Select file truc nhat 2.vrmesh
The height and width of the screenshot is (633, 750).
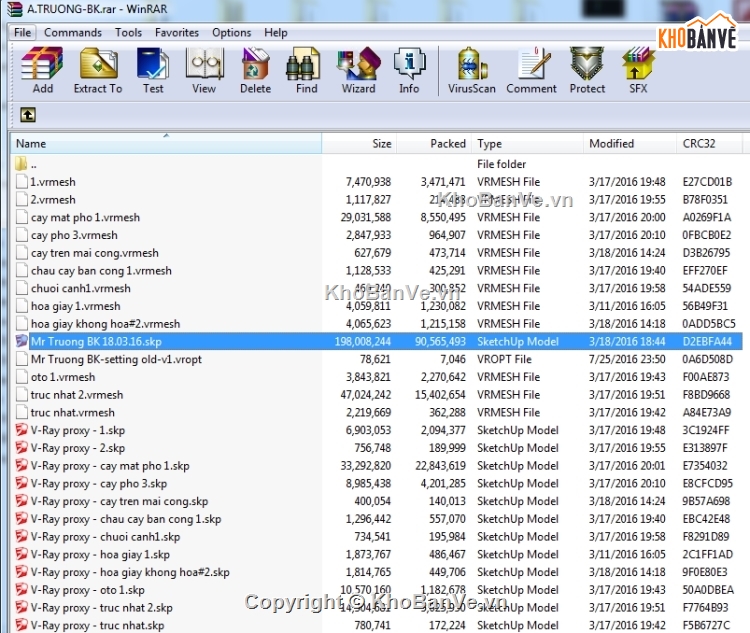point(77,395)
